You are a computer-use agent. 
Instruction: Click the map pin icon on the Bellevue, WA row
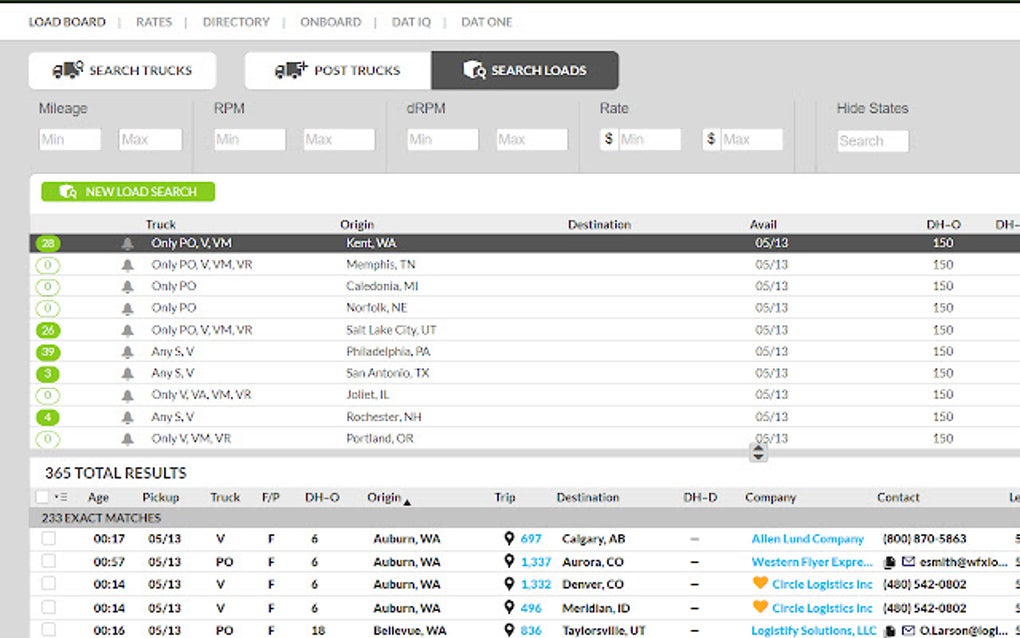pos(511,630)
